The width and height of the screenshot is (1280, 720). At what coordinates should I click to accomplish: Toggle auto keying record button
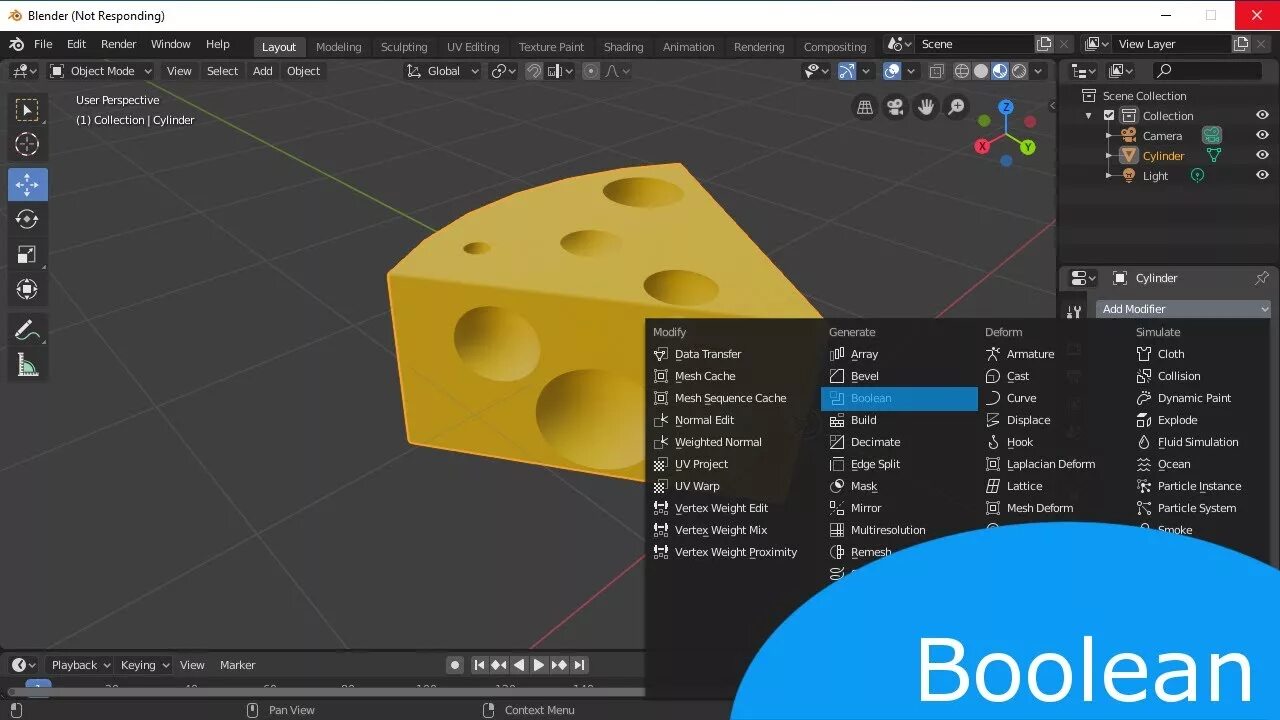point(455,665)
